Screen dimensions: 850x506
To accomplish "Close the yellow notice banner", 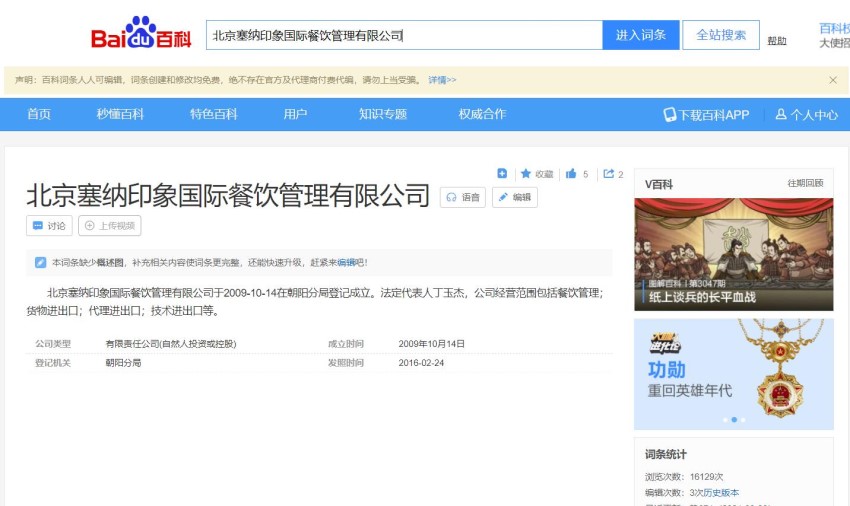I will pos(833,80).
